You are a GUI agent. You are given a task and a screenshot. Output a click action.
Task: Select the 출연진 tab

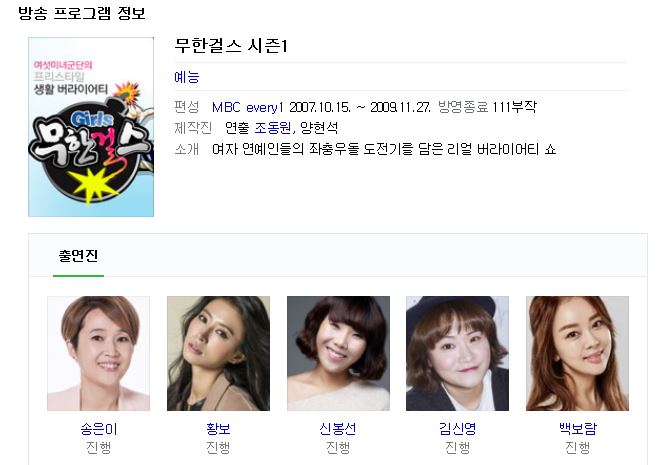point(78,256)
